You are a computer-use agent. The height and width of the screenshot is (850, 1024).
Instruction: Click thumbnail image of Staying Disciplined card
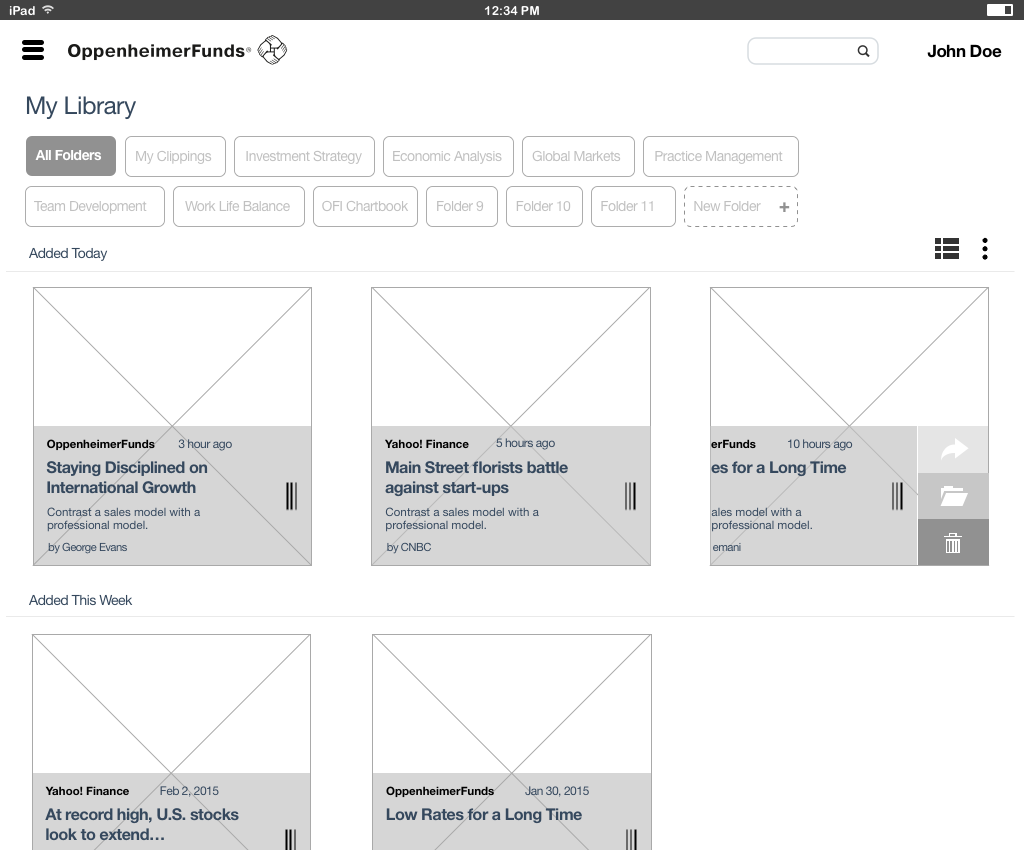point(172,357)
